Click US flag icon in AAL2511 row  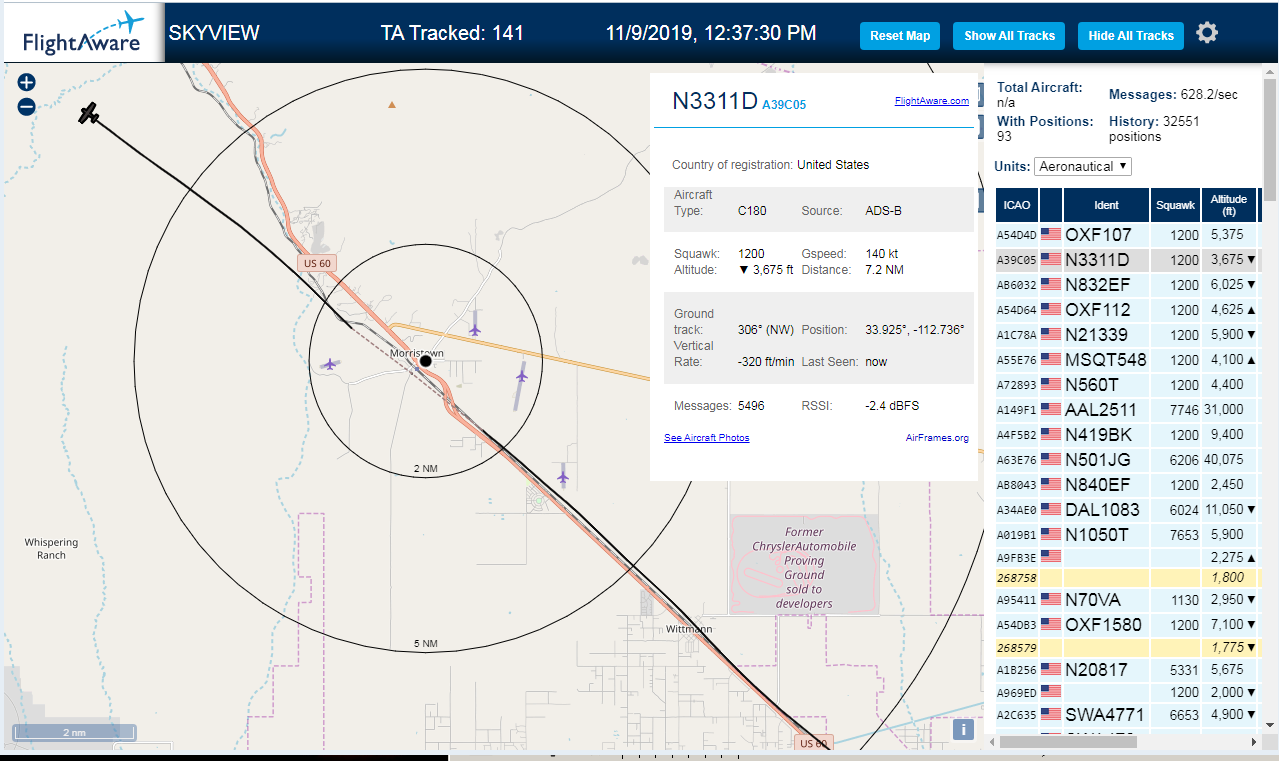pos(1051,410)
